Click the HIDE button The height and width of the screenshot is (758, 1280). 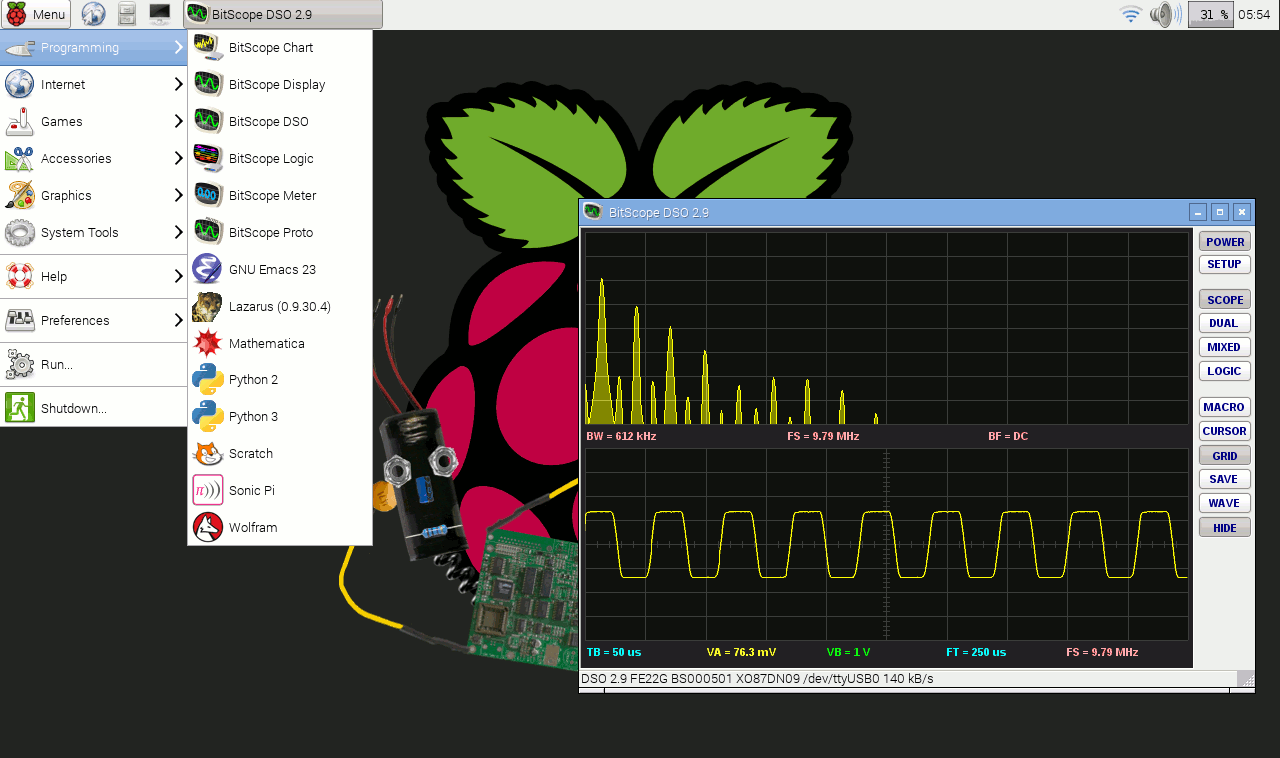point(1225,528)
